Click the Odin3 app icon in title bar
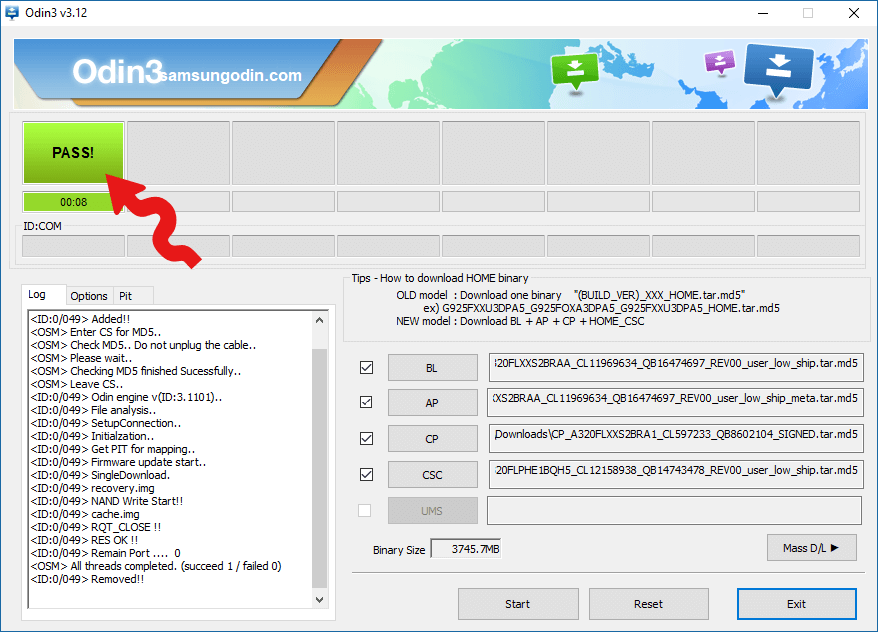The width and height of the screenshot is (878, 632). [12, 12]
